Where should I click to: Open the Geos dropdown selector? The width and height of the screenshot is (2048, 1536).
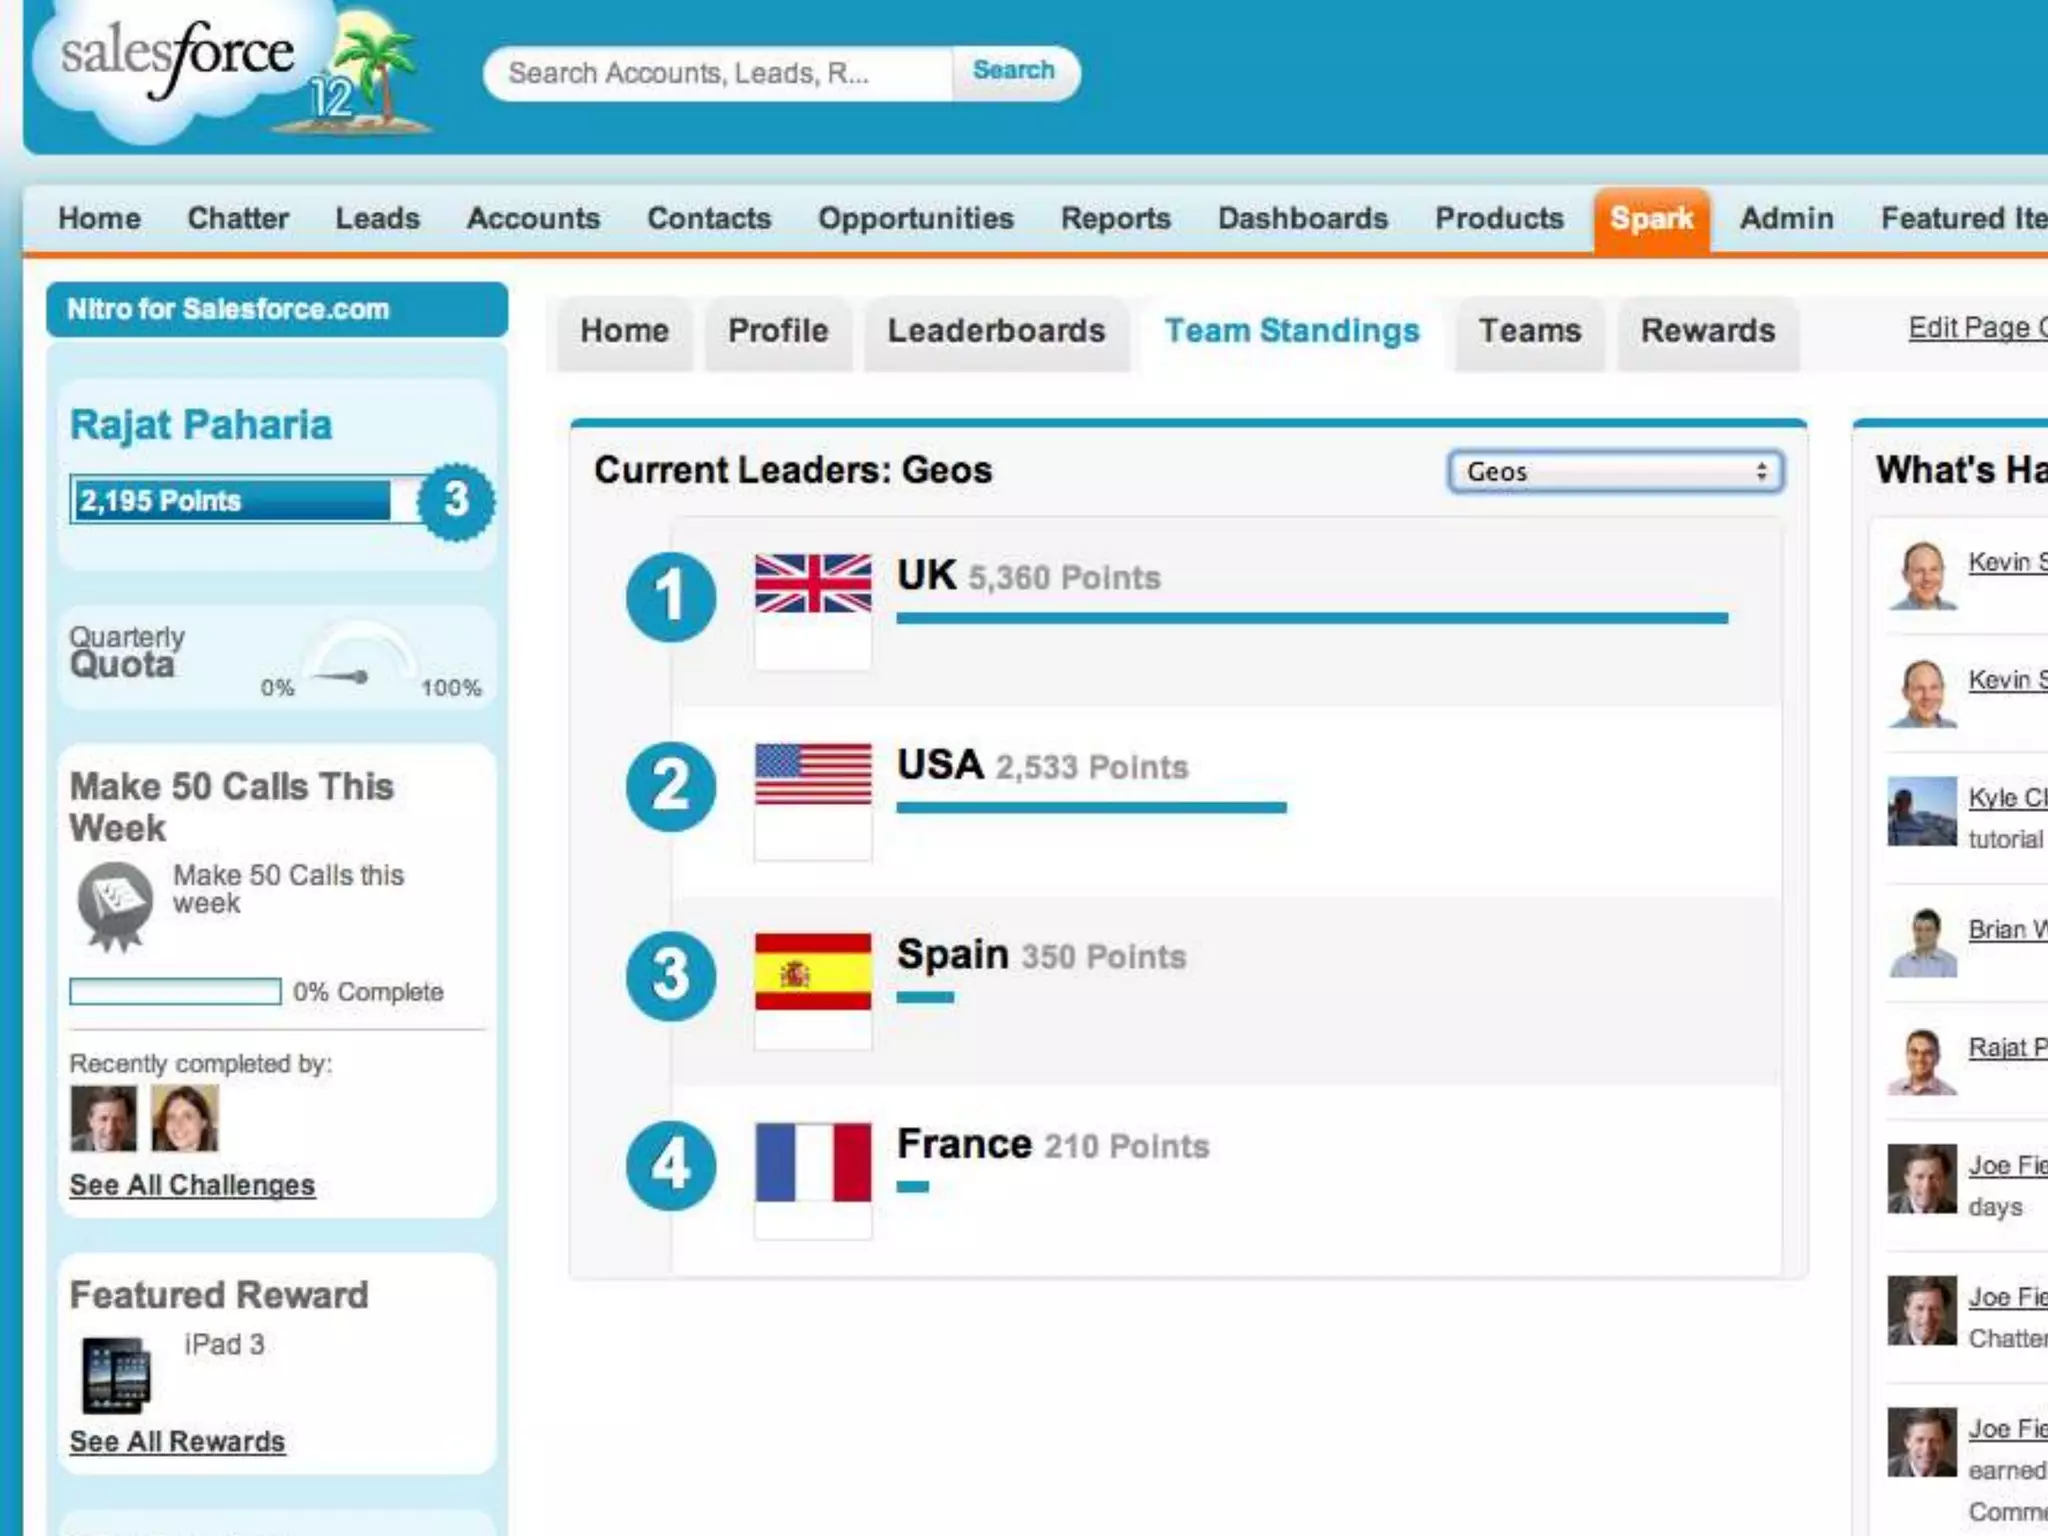[1614, 472]
